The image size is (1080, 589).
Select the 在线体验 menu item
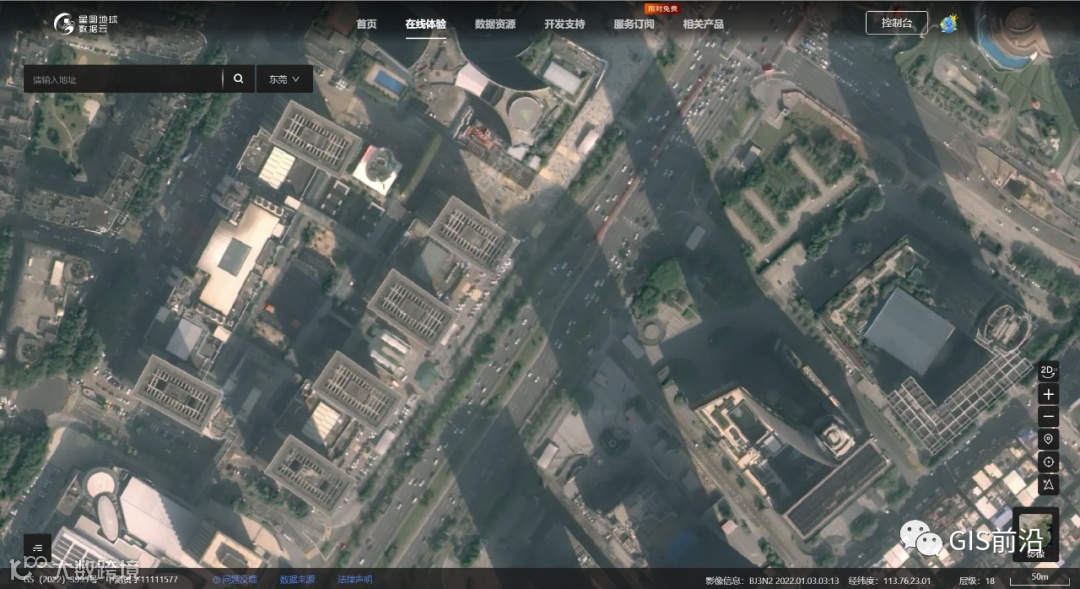coord(426,23)
